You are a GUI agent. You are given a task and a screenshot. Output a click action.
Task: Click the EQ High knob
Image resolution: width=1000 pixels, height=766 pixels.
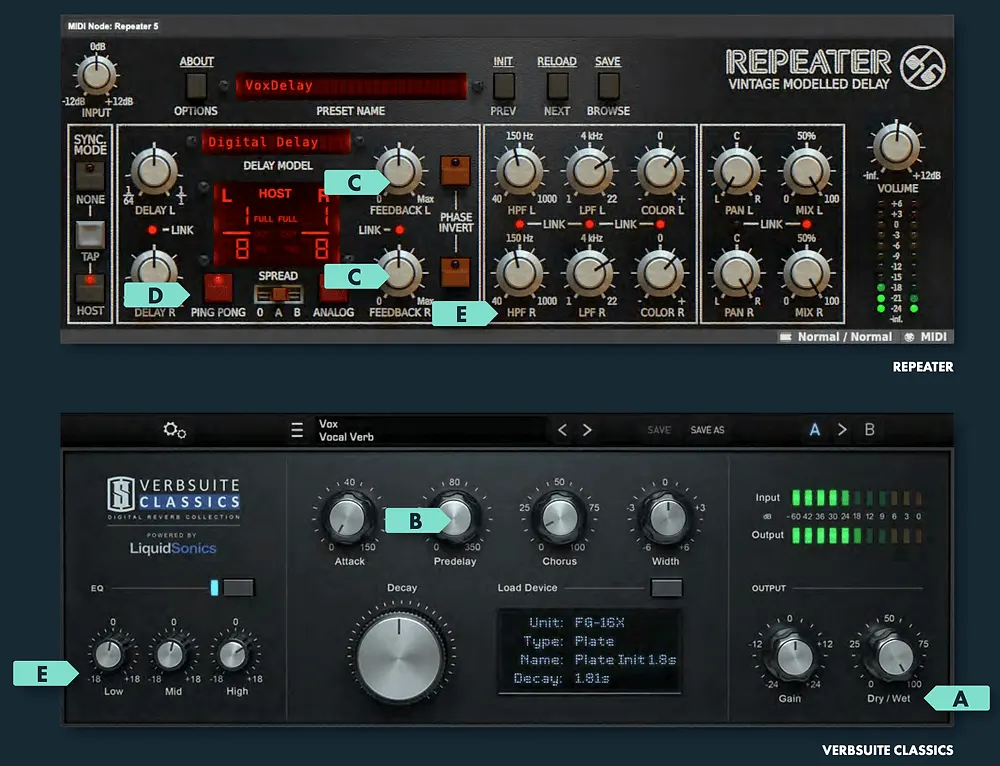234,654
